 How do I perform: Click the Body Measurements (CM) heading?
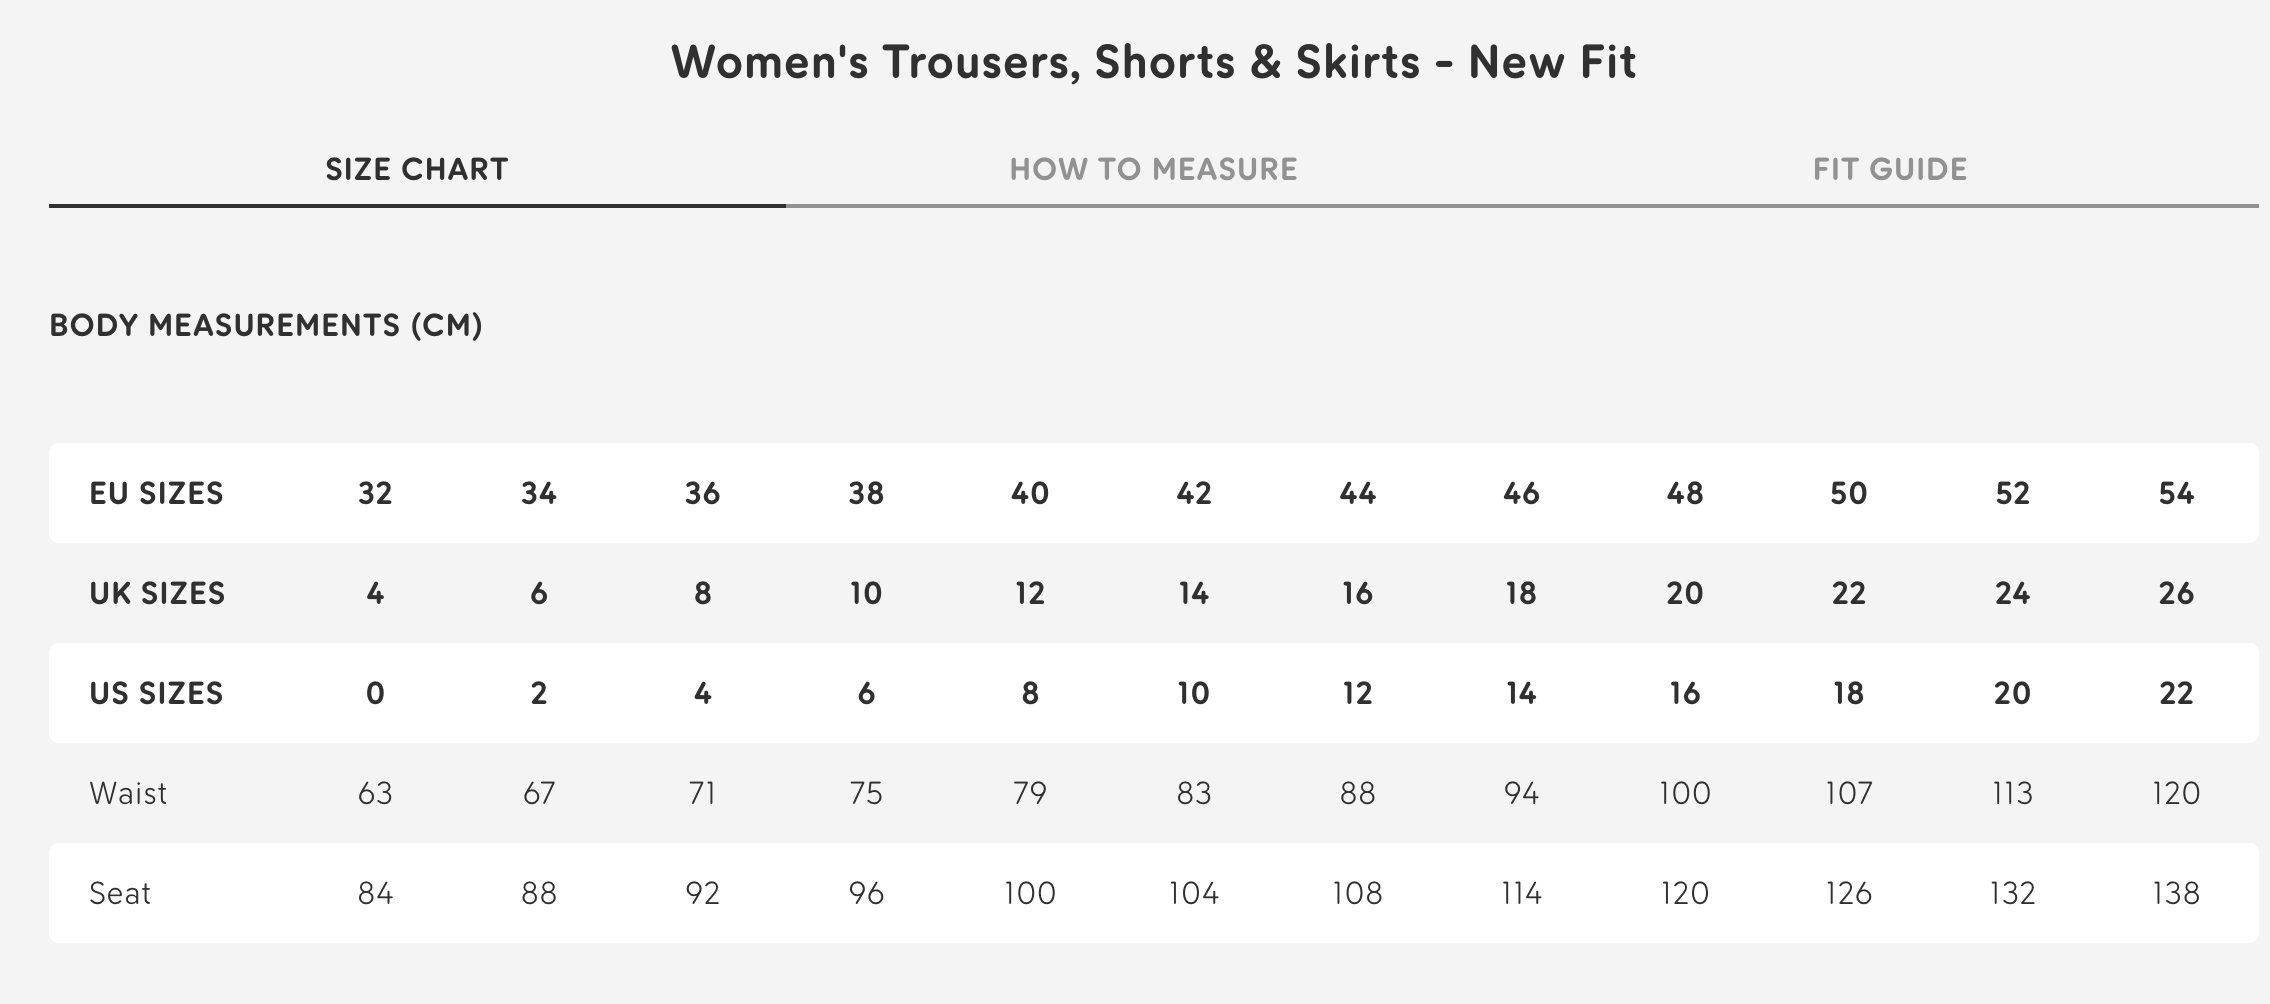[x=266, y=325]
